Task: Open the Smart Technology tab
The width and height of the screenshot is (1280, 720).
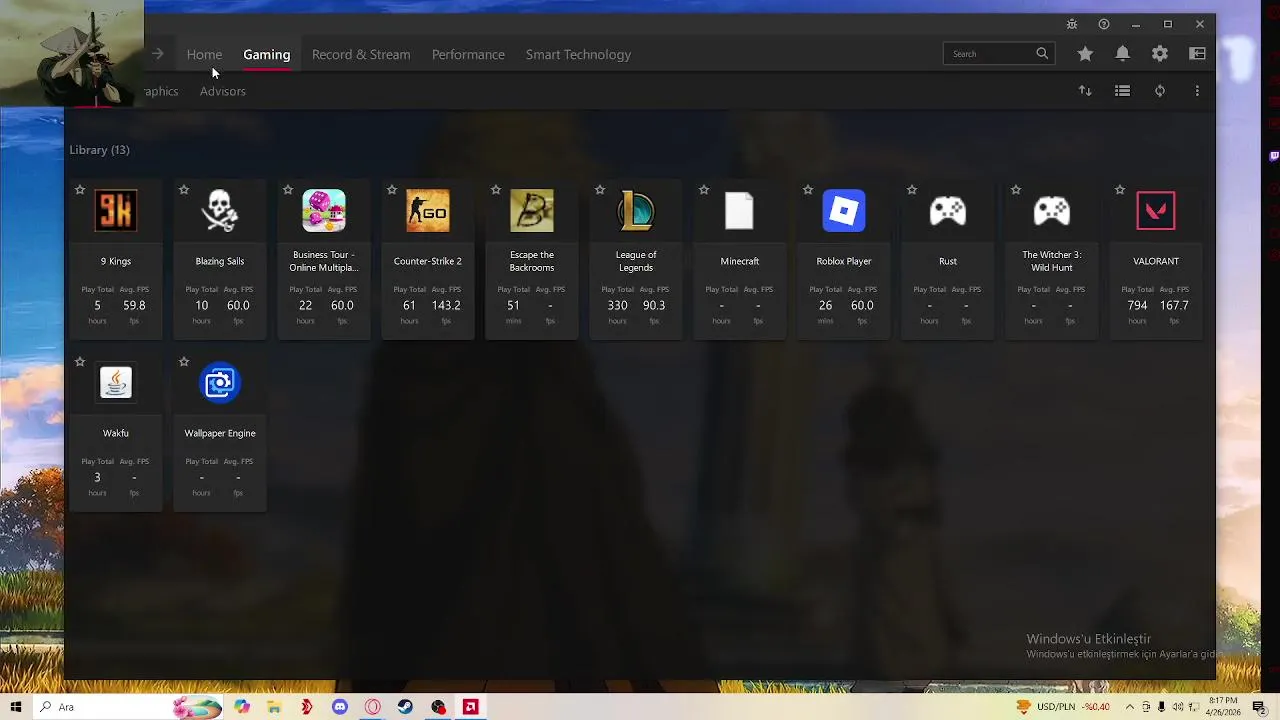Action: point(578,55)
